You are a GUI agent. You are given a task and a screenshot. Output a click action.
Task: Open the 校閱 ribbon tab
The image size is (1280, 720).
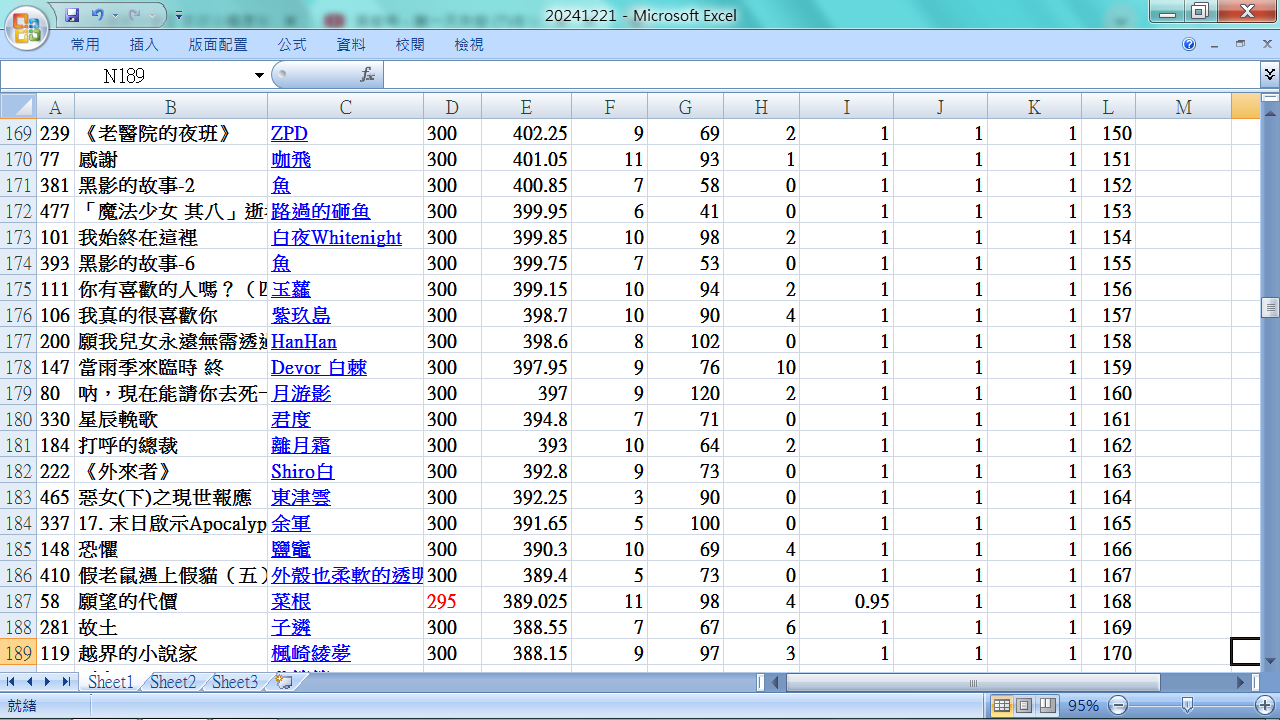tap(410, 45)
